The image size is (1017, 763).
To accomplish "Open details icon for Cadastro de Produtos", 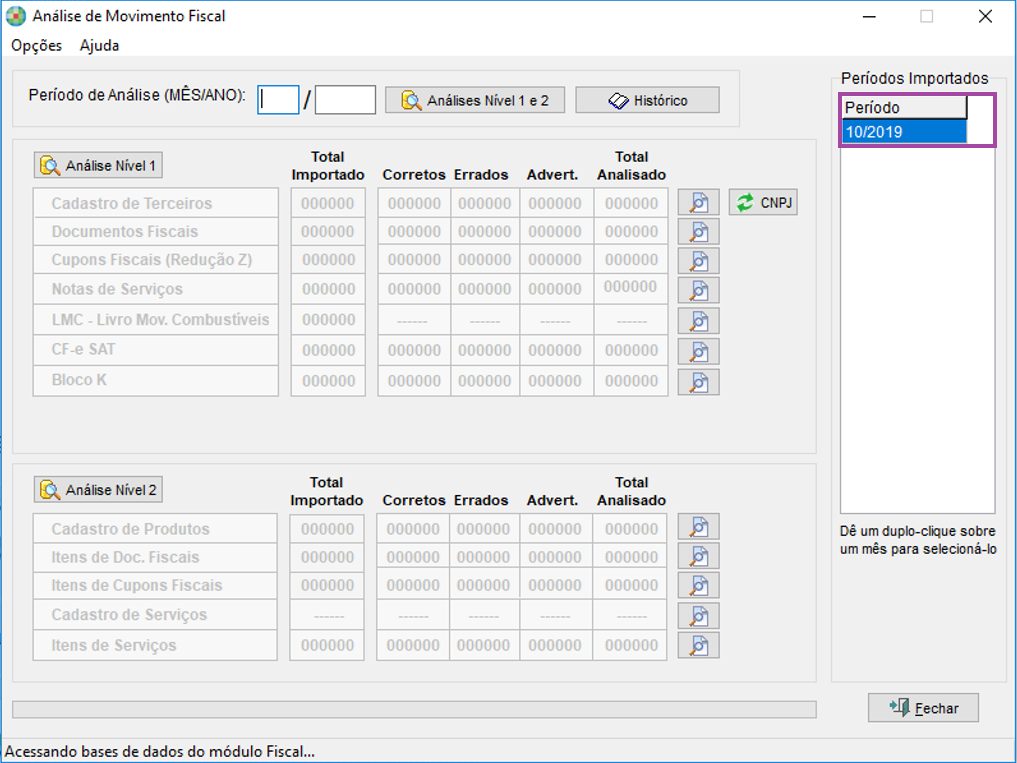I will pyautogui.click(x=699, y=527).
